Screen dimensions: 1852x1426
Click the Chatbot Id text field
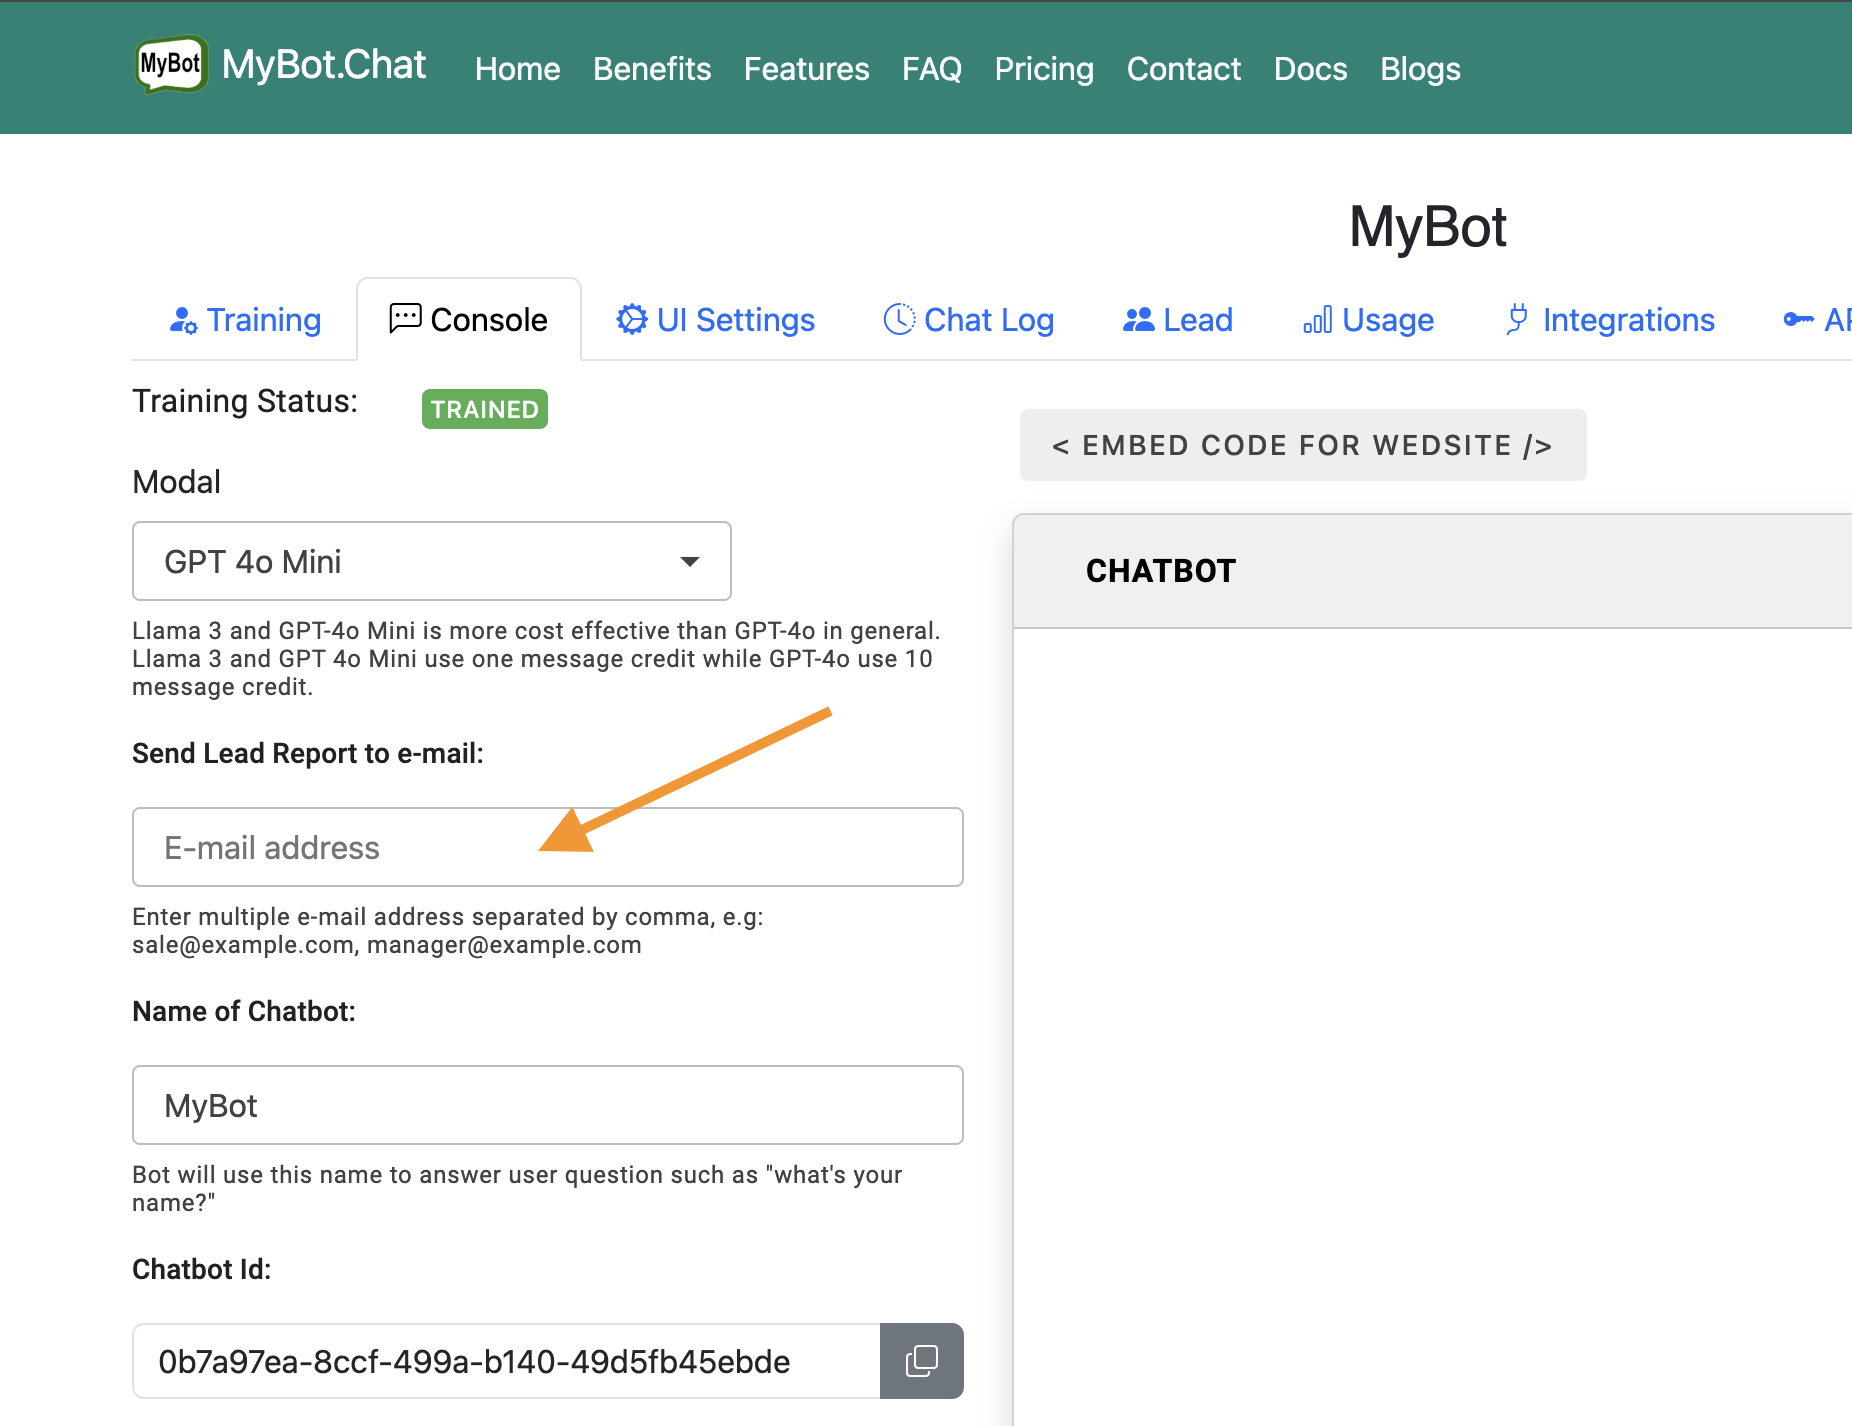[x=506, y=1361]
